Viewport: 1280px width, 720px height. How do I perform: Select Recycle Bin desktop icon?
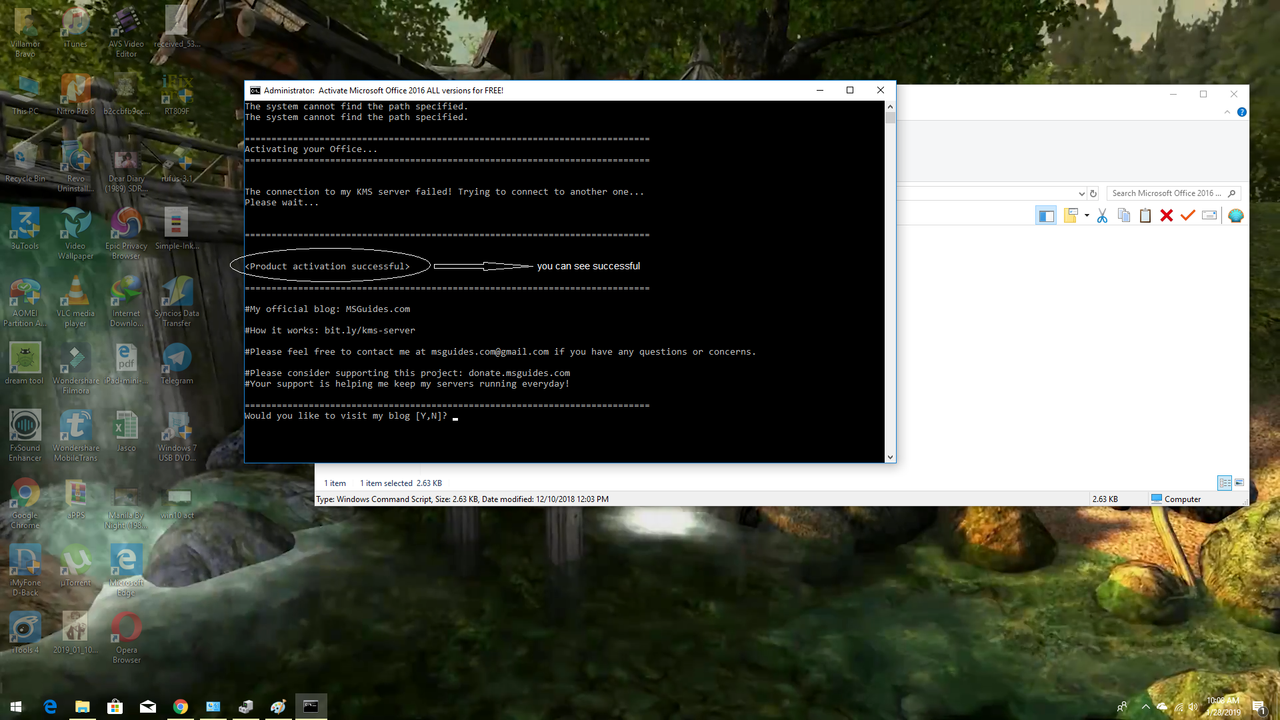25,161
